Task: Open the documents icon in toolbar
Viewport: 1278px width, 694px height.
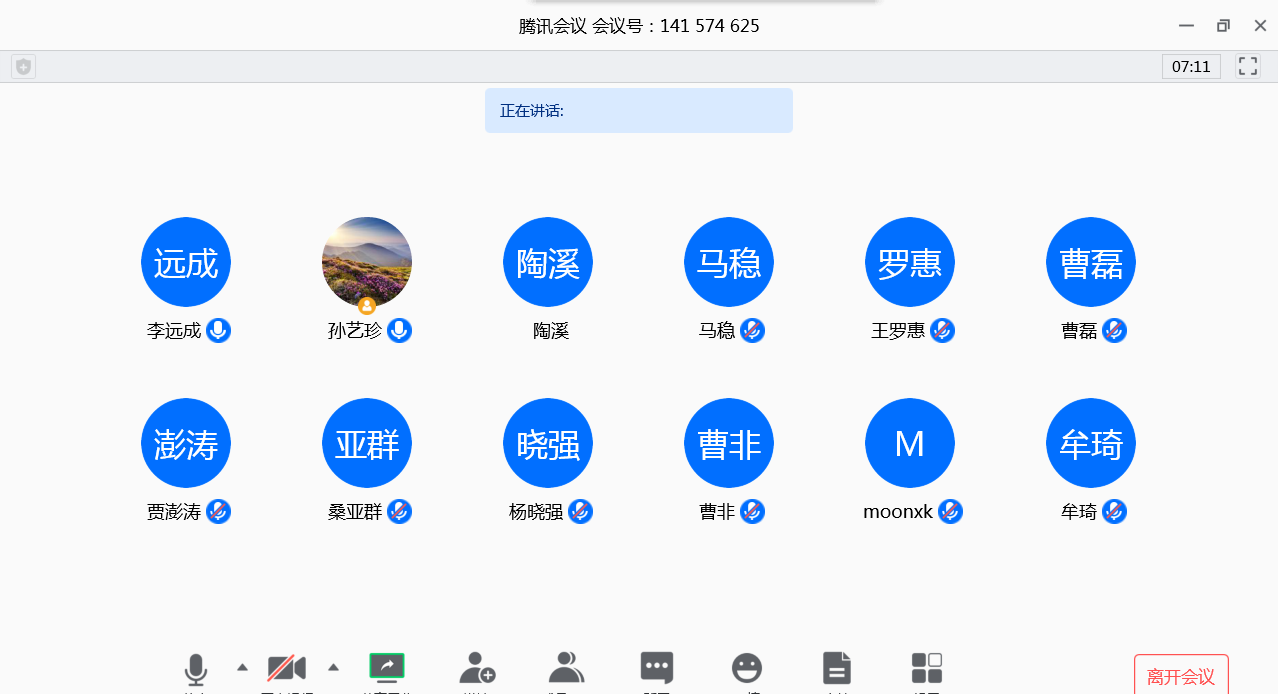Action: 837,668
